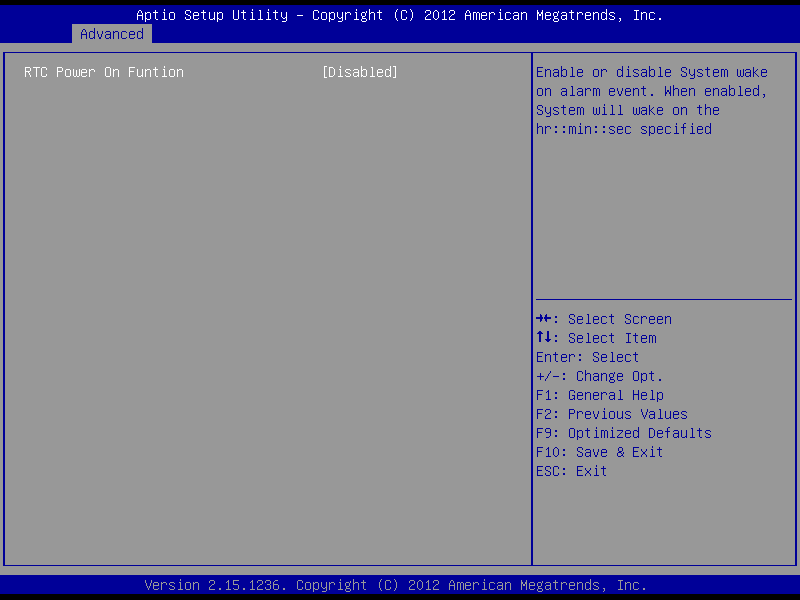Select the Advanced tab

[x=112, y=34]
